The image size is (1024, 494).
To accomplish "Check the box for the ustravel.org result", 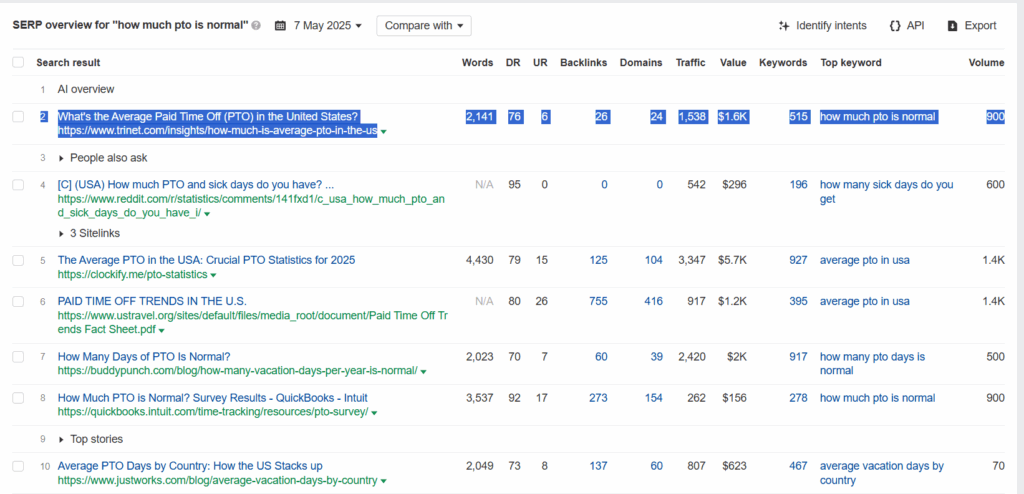I will coord(18,301).
